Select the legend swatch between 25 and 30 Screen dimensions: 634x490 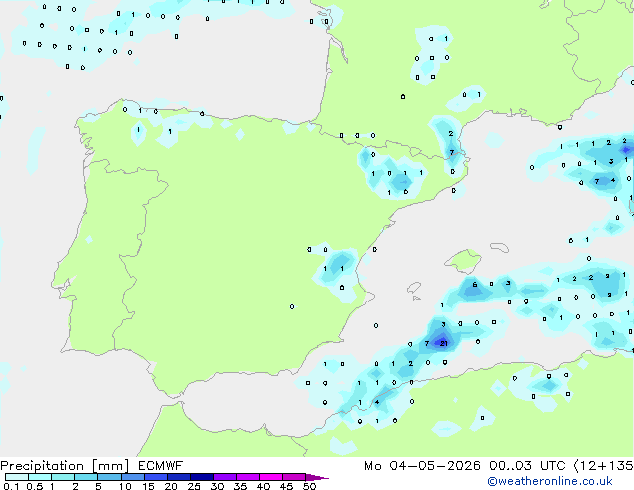pyautogui.click(x=202, y=477)
